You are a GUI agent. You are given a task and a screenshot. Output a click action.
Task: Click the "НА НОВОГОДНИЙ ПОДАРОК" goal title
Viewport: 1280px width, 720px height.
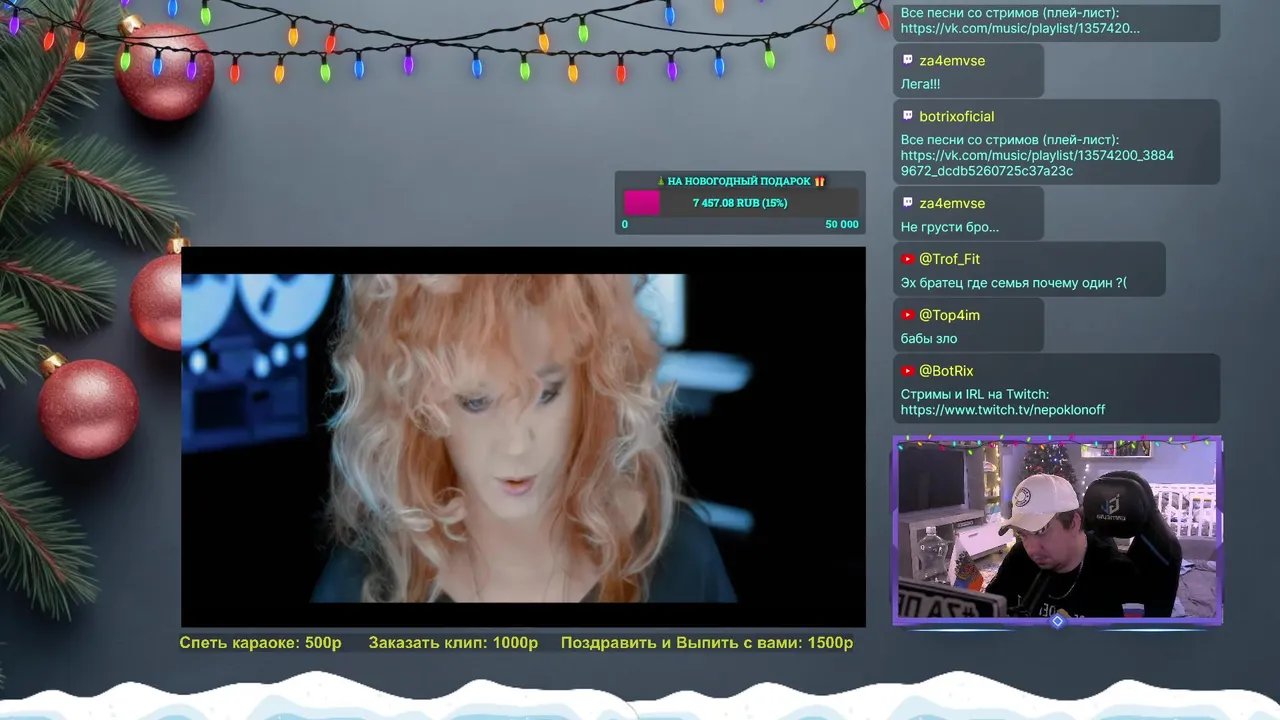click(x=739, y=181)
